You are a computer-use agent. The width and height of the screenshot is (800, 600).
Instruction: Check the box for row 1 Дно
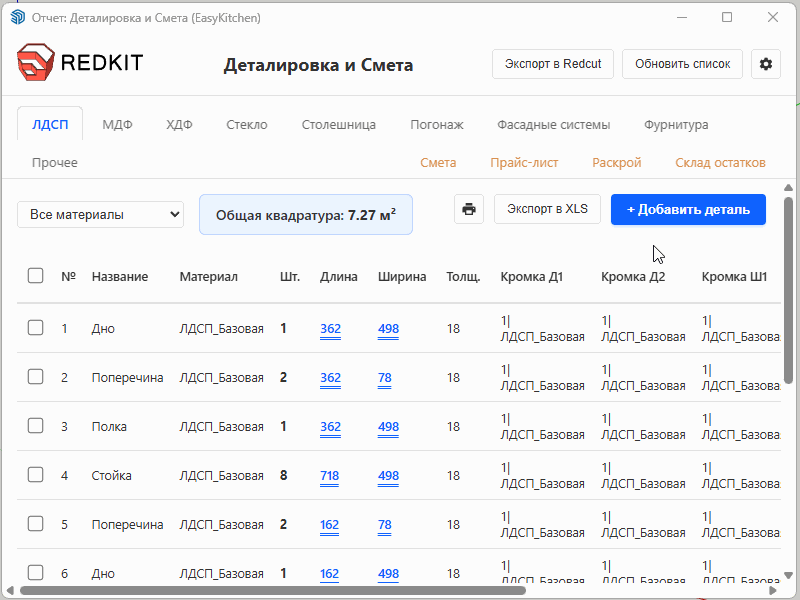tap(35, 328)
